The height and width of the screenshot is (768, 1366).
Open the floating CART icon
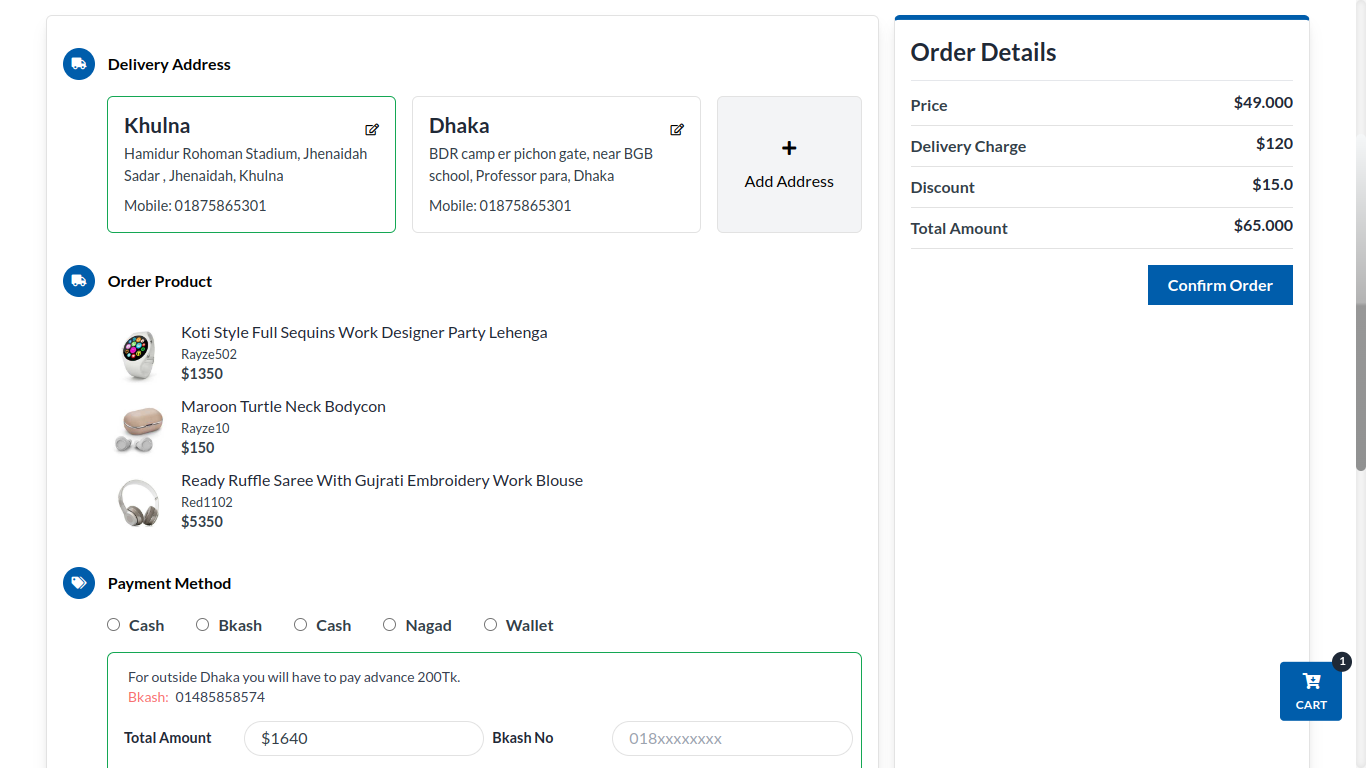click(x=1311, y=691)
